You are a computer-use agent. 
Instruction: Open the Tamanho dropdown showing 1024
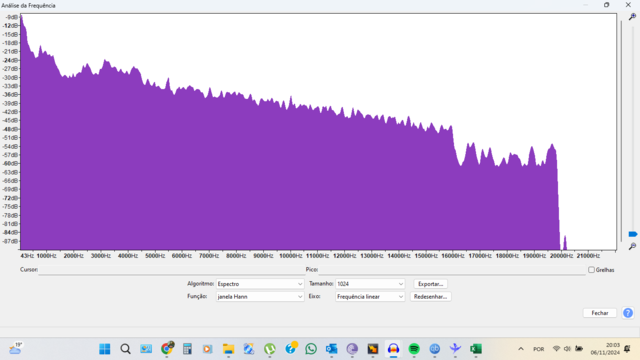point(370,284)
